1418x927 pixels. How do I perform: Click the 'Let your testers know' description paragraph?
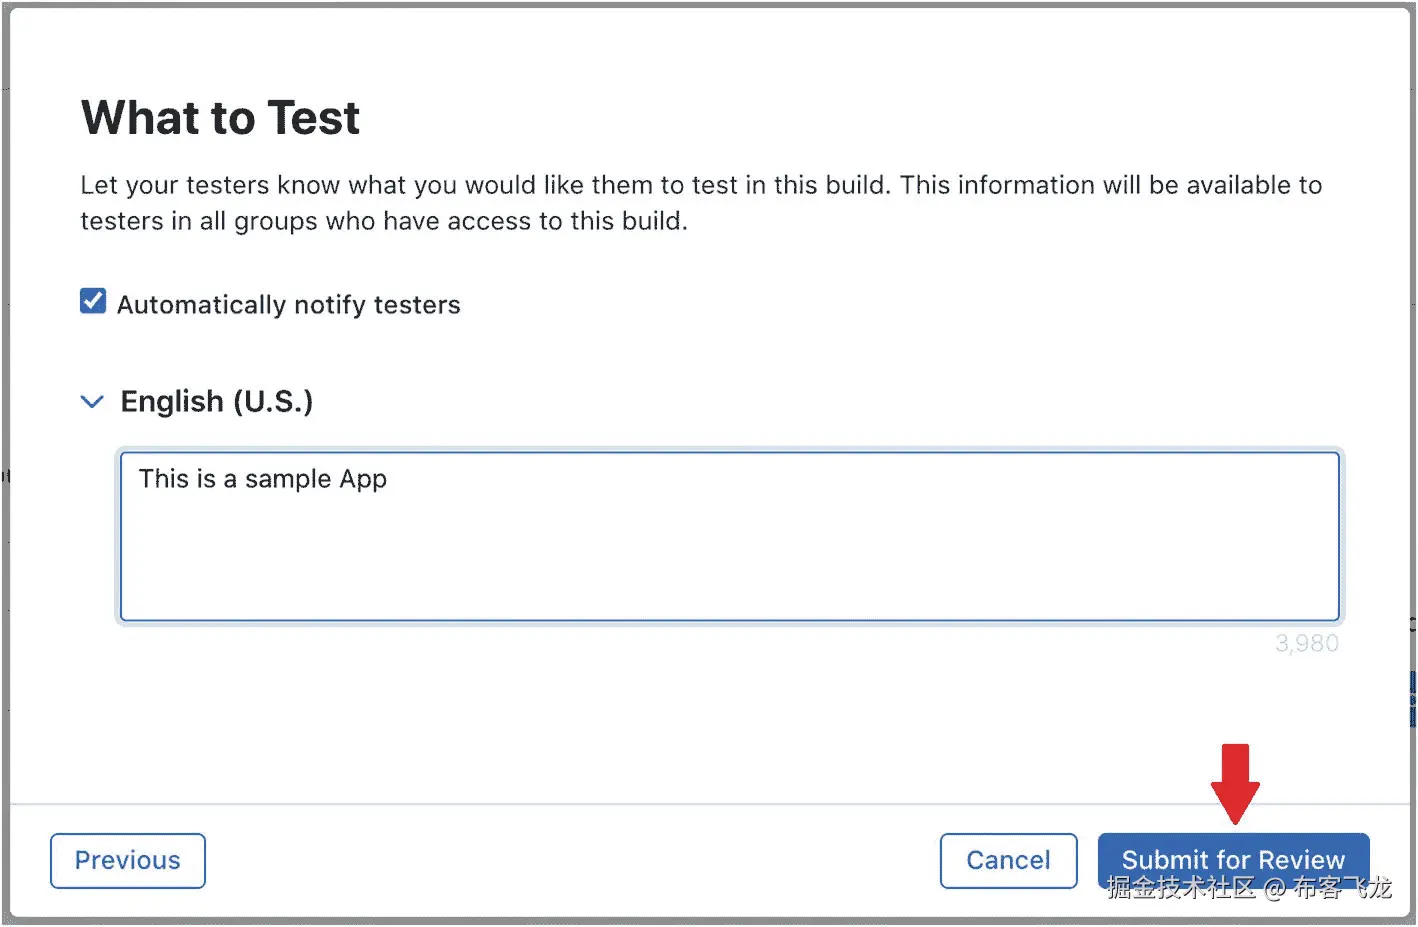pyautogui.click(x=700, y=186)
